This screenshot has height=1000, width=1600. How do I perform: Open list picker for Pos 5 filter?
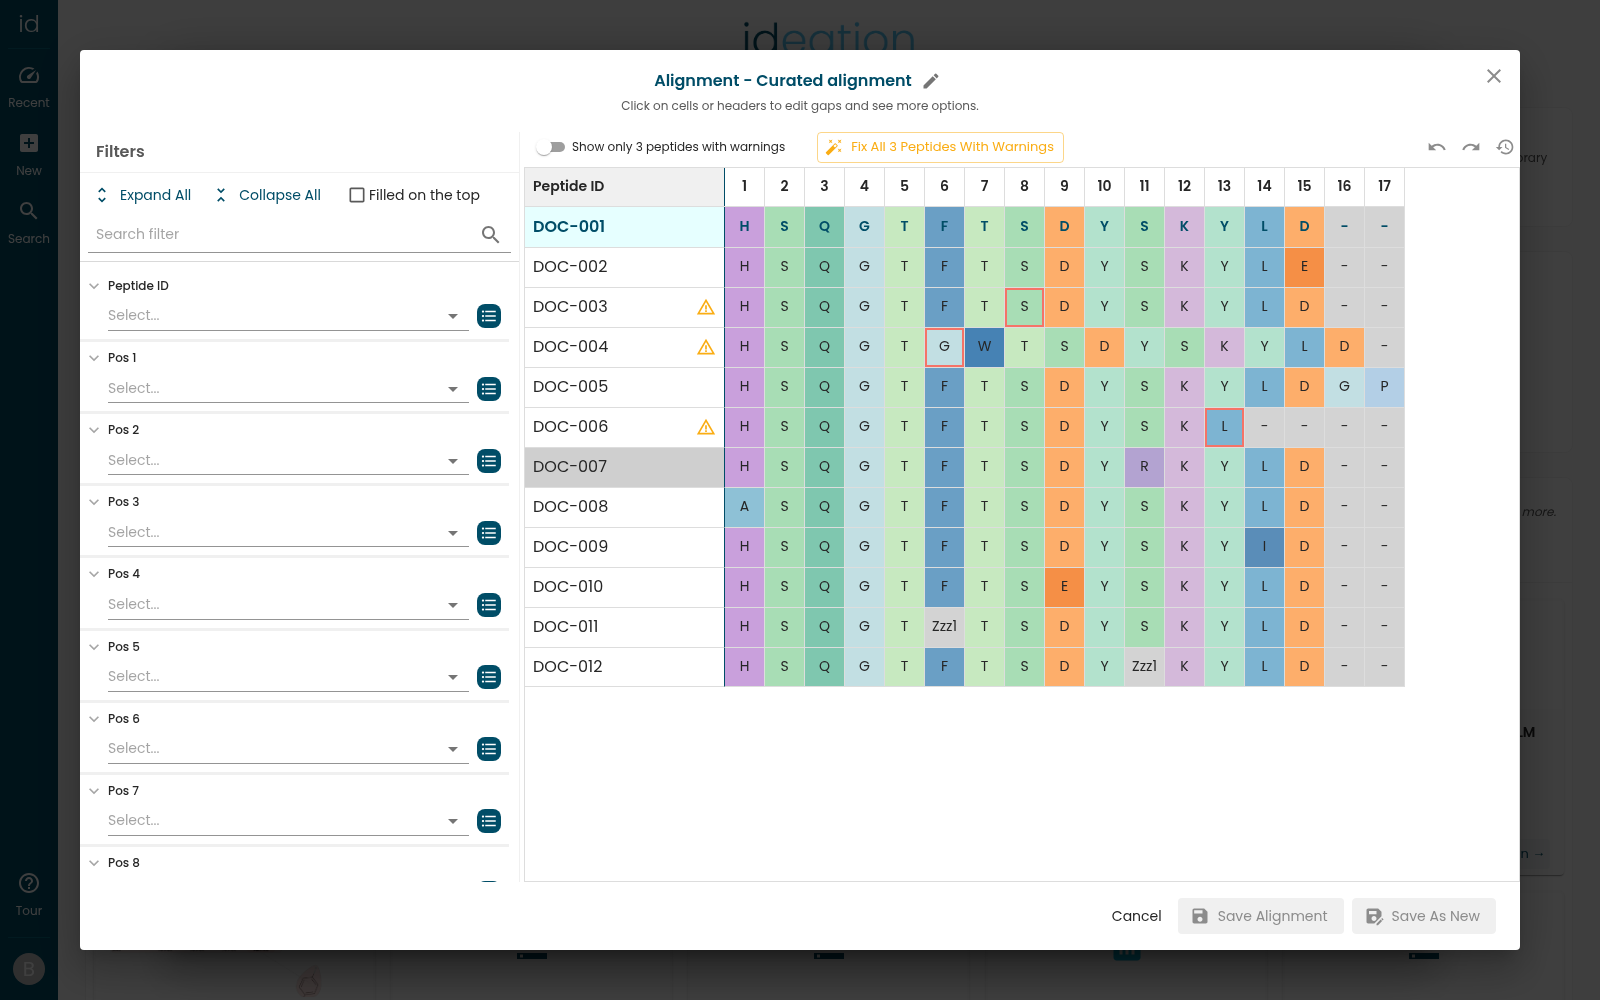click(x=489, y=677)
